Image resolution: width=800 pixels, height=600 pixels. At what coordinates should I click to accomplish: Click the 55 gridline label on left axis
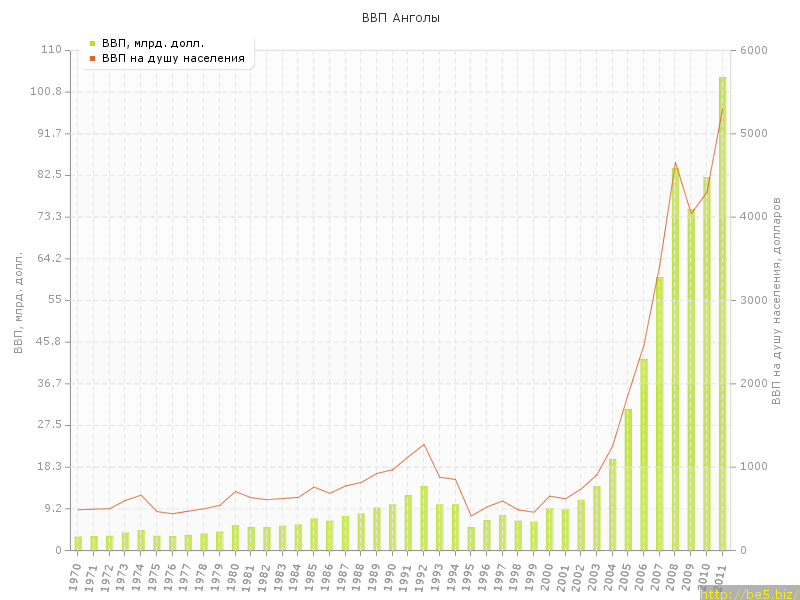click(x=53, y=300)
